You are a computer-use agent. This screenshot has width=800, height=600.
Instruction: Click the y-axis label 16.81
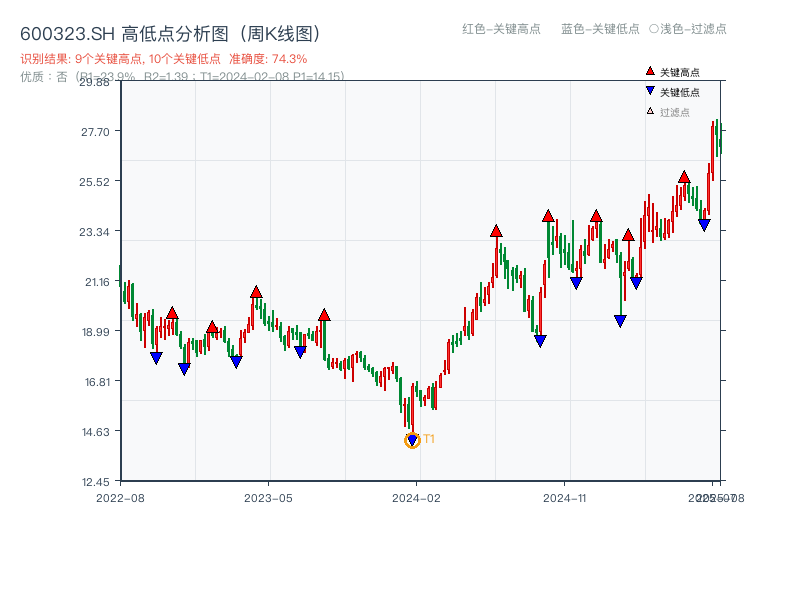click(x=97, y=382)
